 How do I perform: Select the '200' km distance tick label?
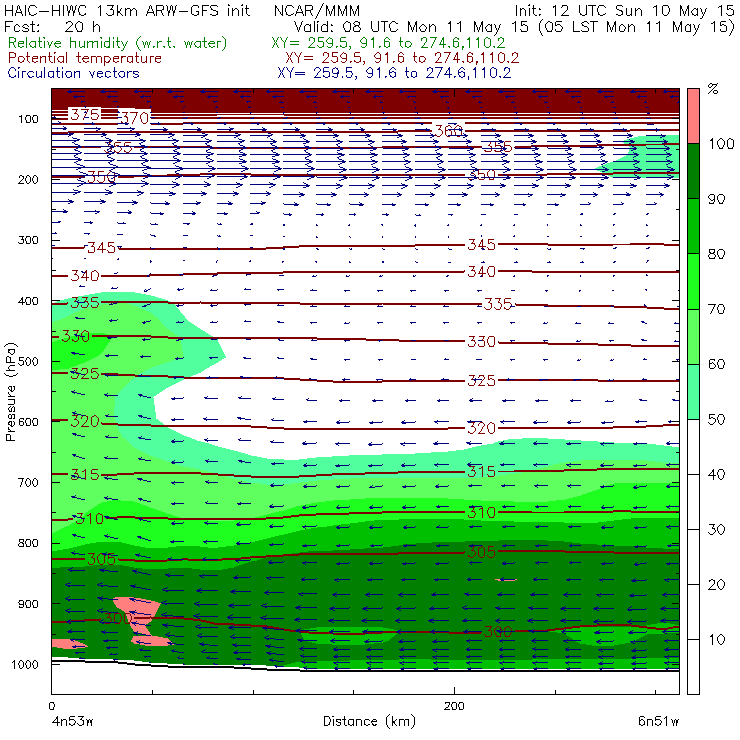(454, 706)
